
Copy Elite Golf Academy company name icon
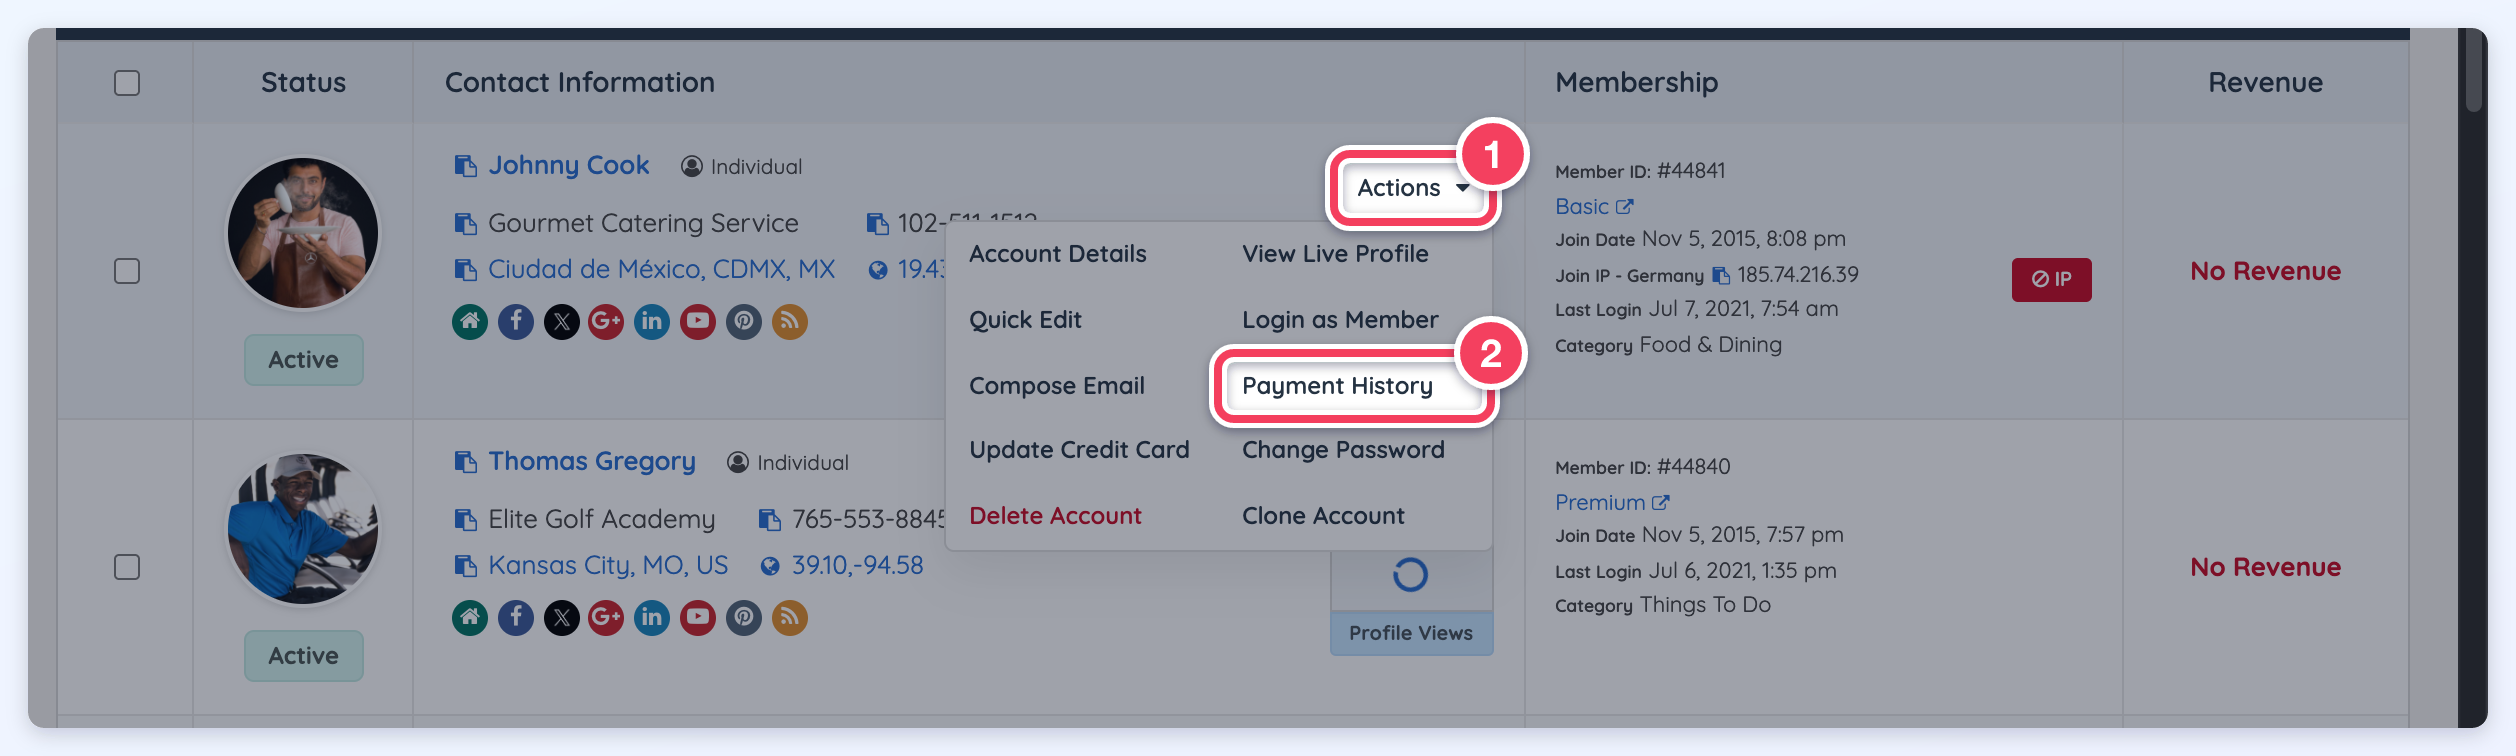[x=466, y=520]
